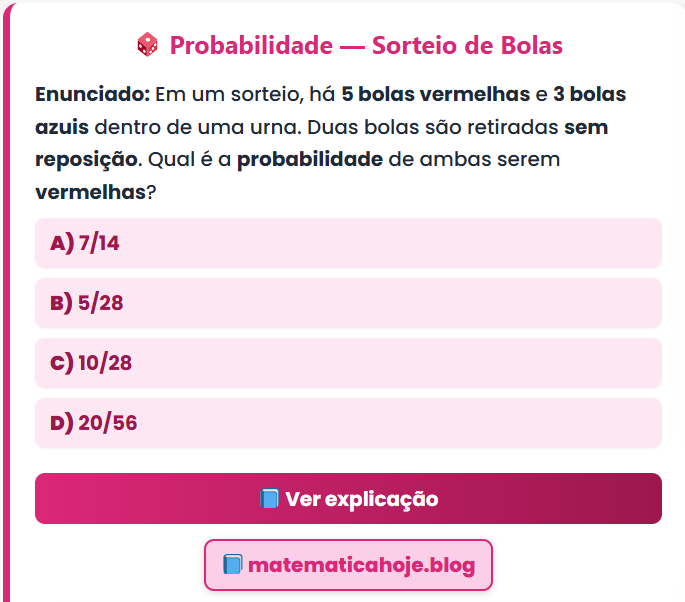Click the bold 'Enunciado:' label

coord(92,95)
